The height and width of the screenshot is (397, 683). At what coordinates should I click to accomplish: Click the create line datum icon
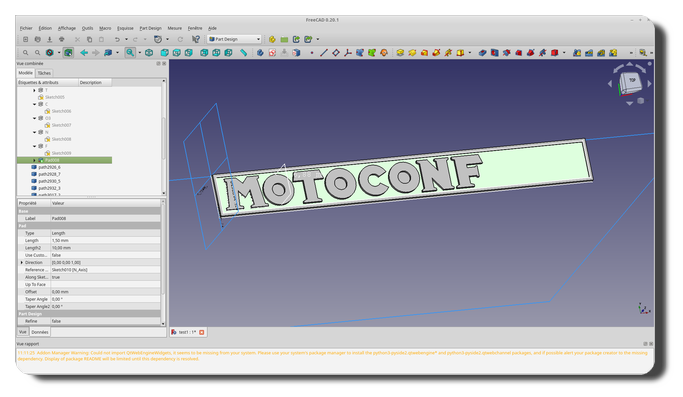pos(323,53)
